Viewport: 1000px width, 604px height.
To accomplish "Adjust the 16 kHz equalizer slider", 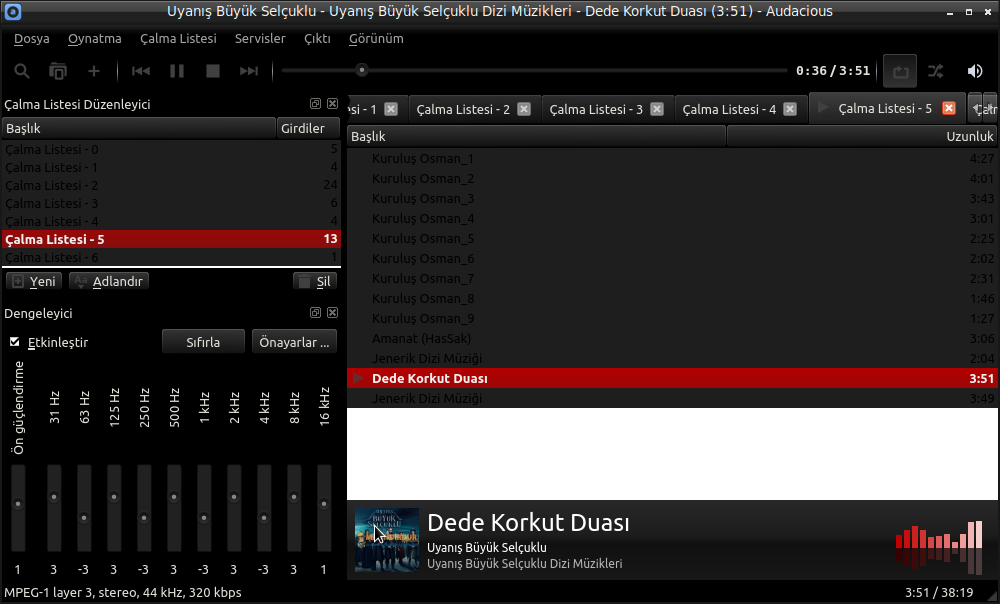I will 324,508.
